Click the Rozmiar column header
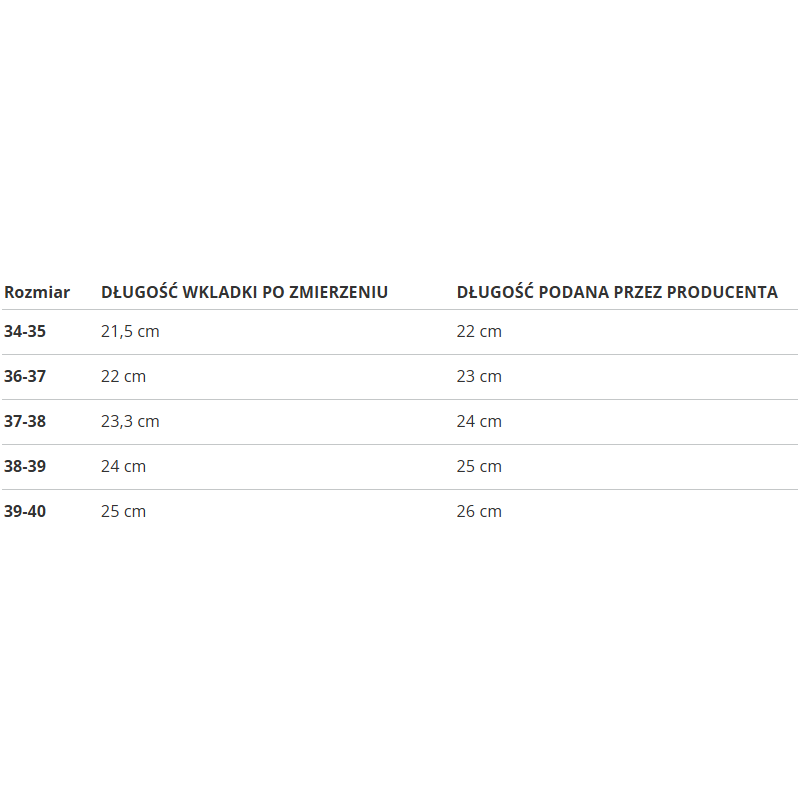The width and height of the screenshot is (800, 800). tap(37, 292)
